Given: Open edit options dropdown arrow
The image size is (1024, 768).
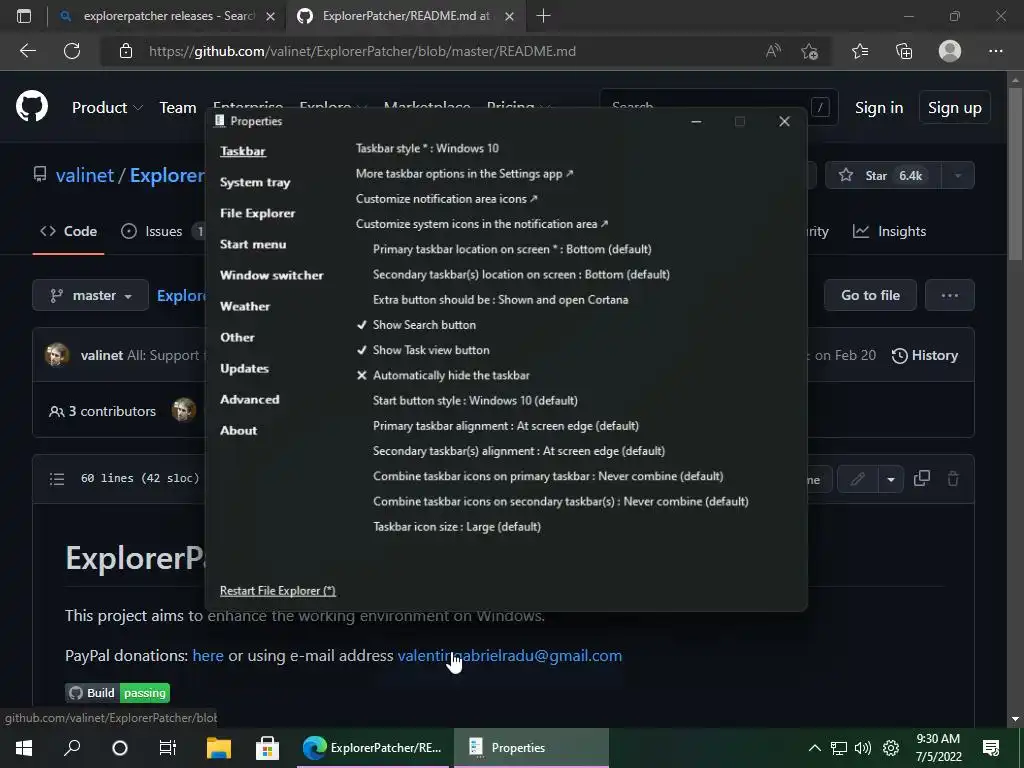Looking at the screenshot, I should [x=891, y=479].
